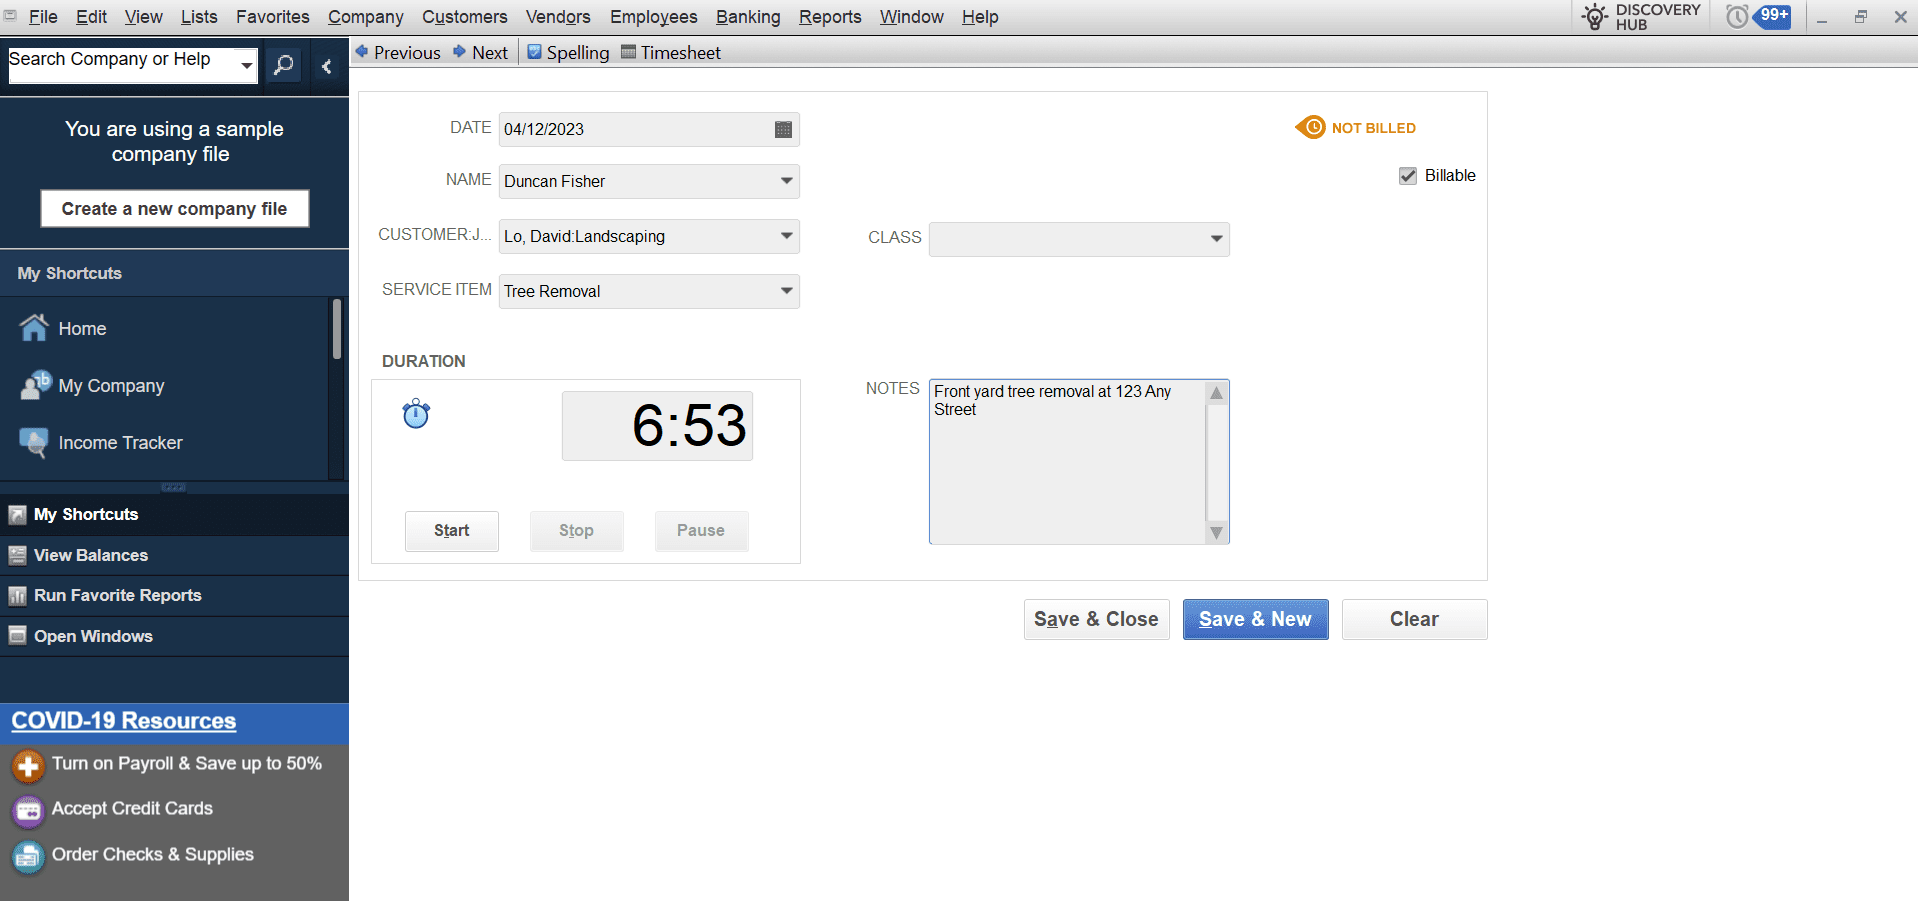Open the Banking menu
The width and height of the screenshot is (1918, 901).
(748, 17)
